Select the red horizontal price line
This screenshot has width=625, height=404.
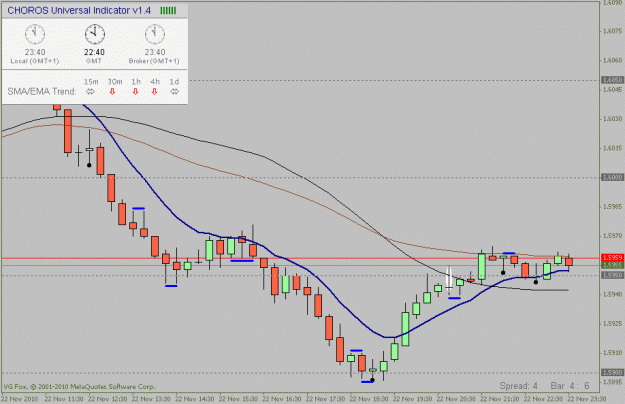coord(301,258)
